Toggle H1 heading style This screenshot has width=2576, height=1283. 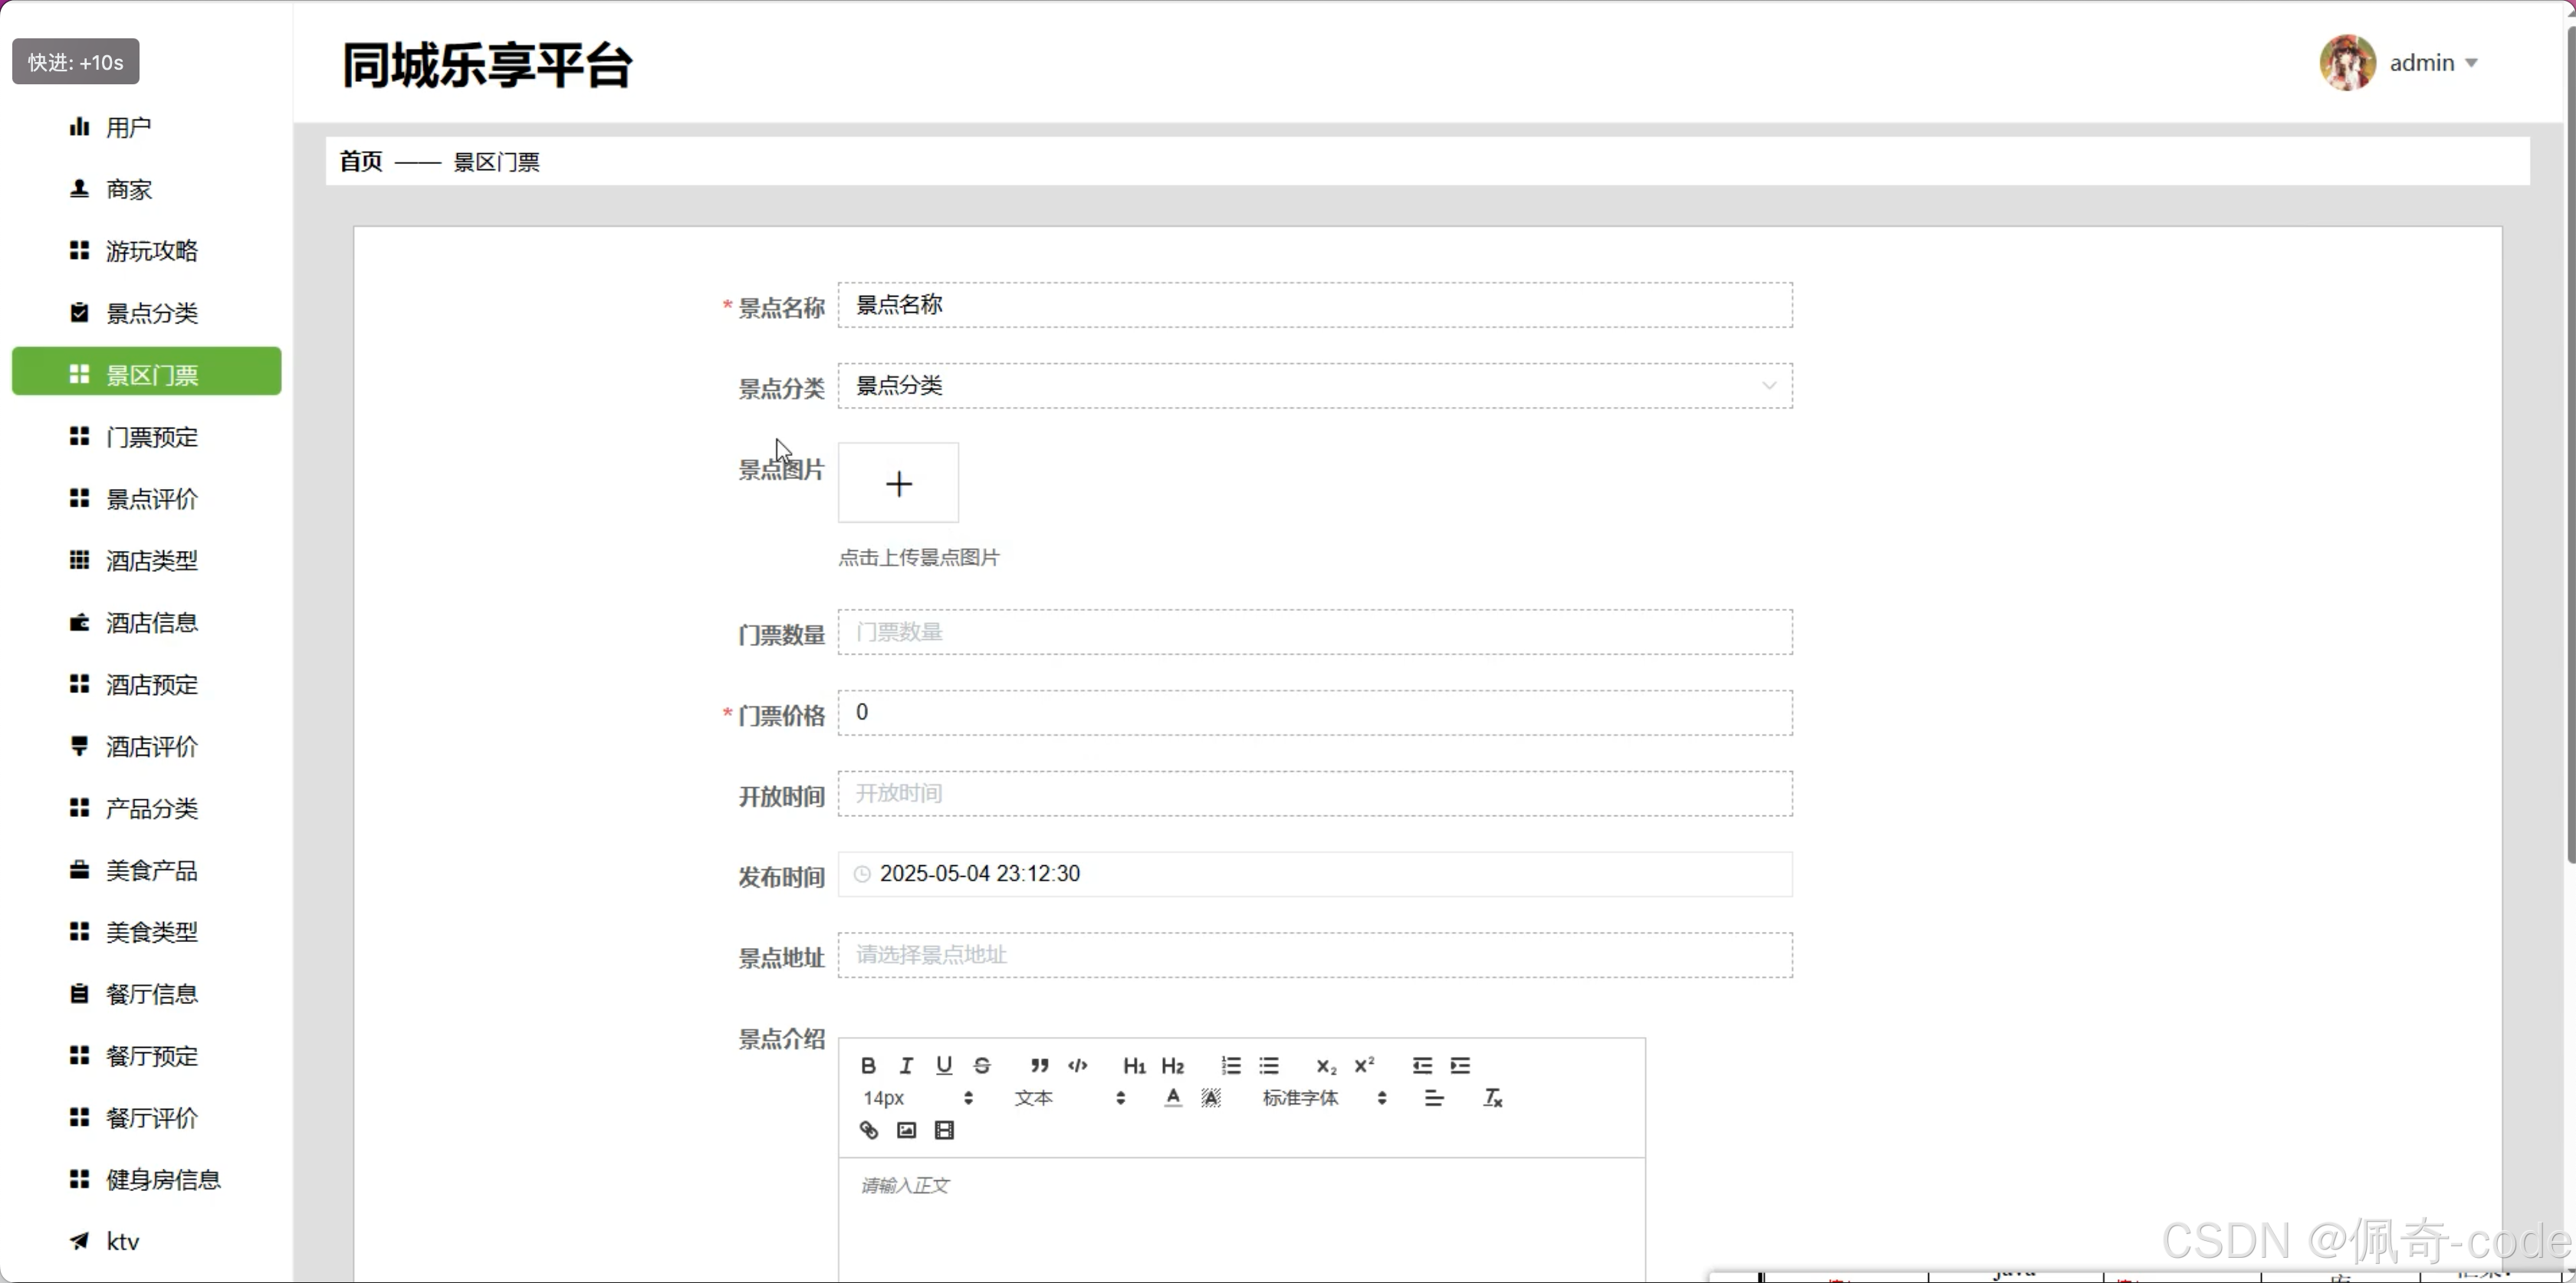pyautogui.click(x=1134, y=1065)
